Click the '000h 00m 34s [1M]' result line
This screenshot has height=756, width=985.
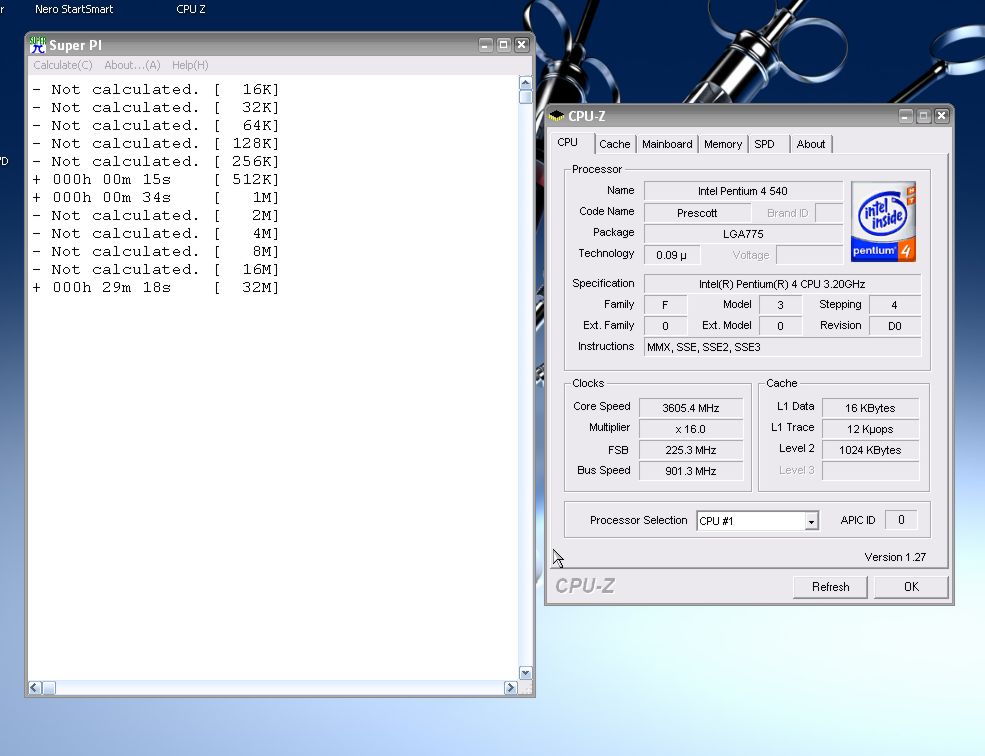tap(156, 197)
